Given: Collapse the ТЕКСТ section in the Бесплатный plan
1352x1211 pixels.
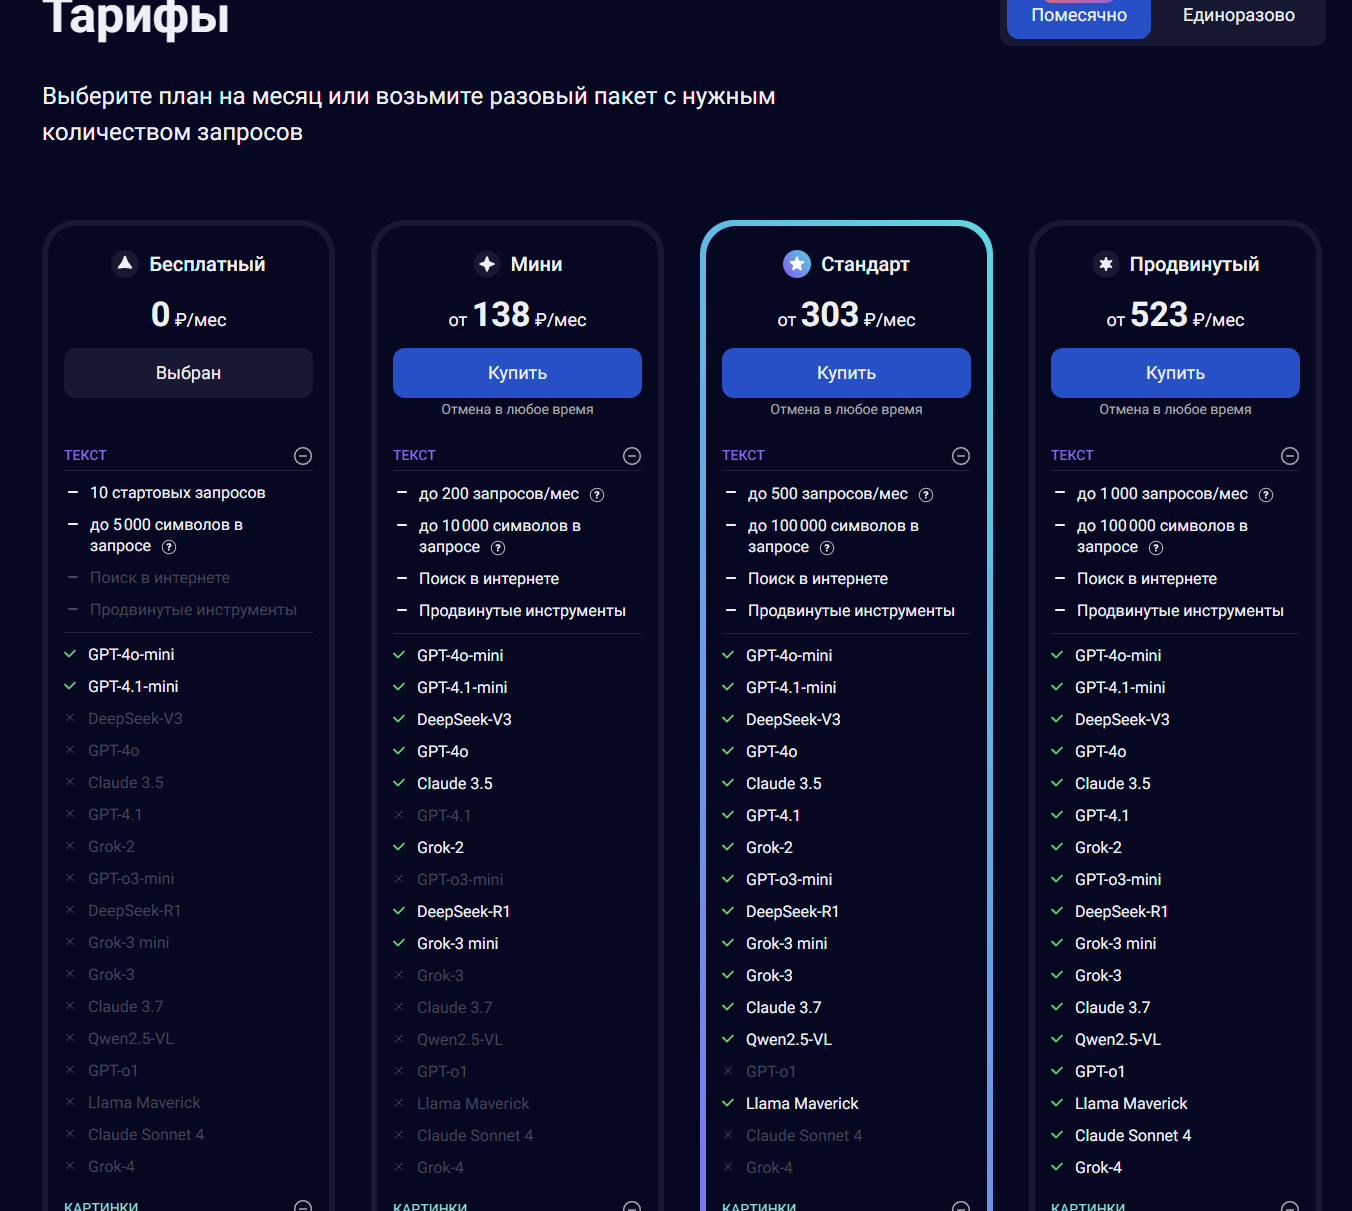Looking at the screenshot, I should (303, 456).
